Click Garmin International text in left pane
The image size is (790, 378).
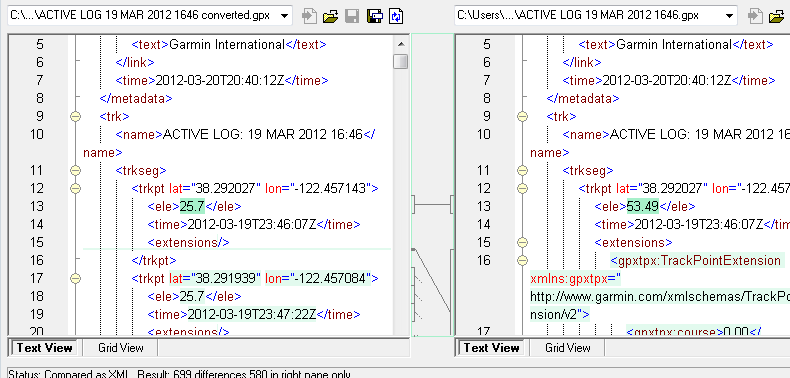click(227, 44)
